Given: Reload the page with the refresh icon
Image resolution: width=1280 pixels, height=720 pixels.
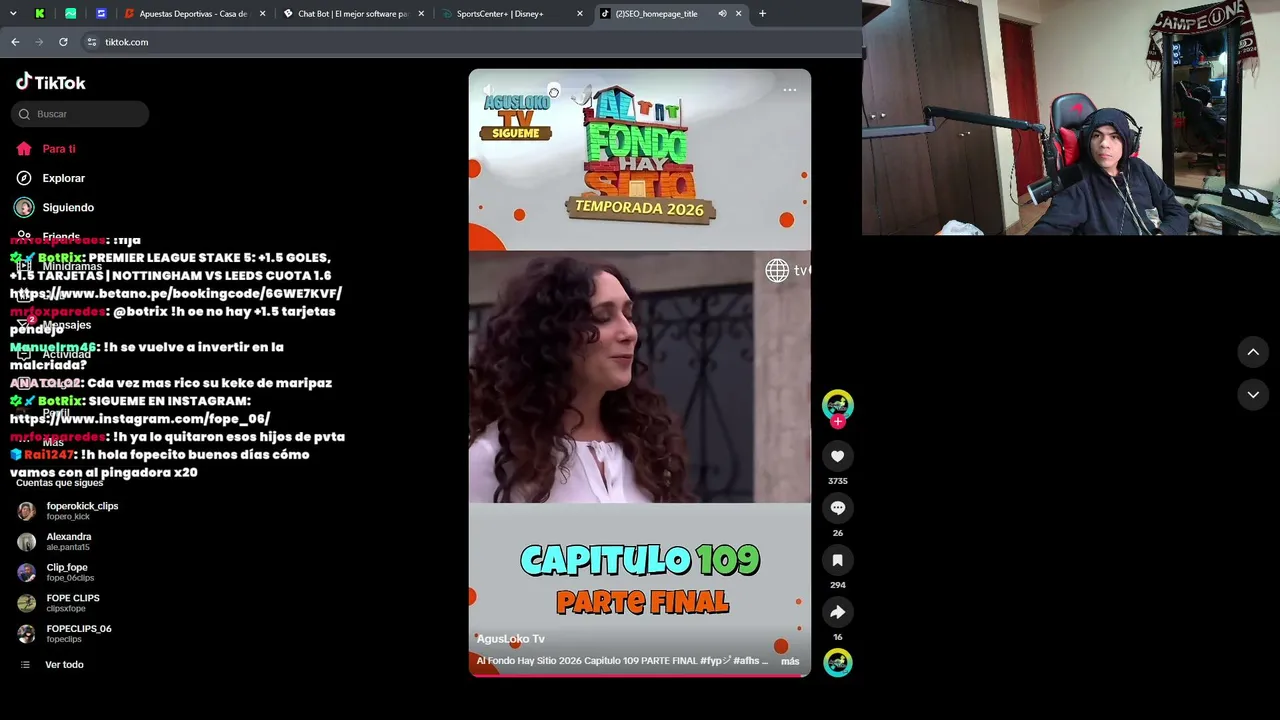Looking at the screenshot, I should point(63,42).
